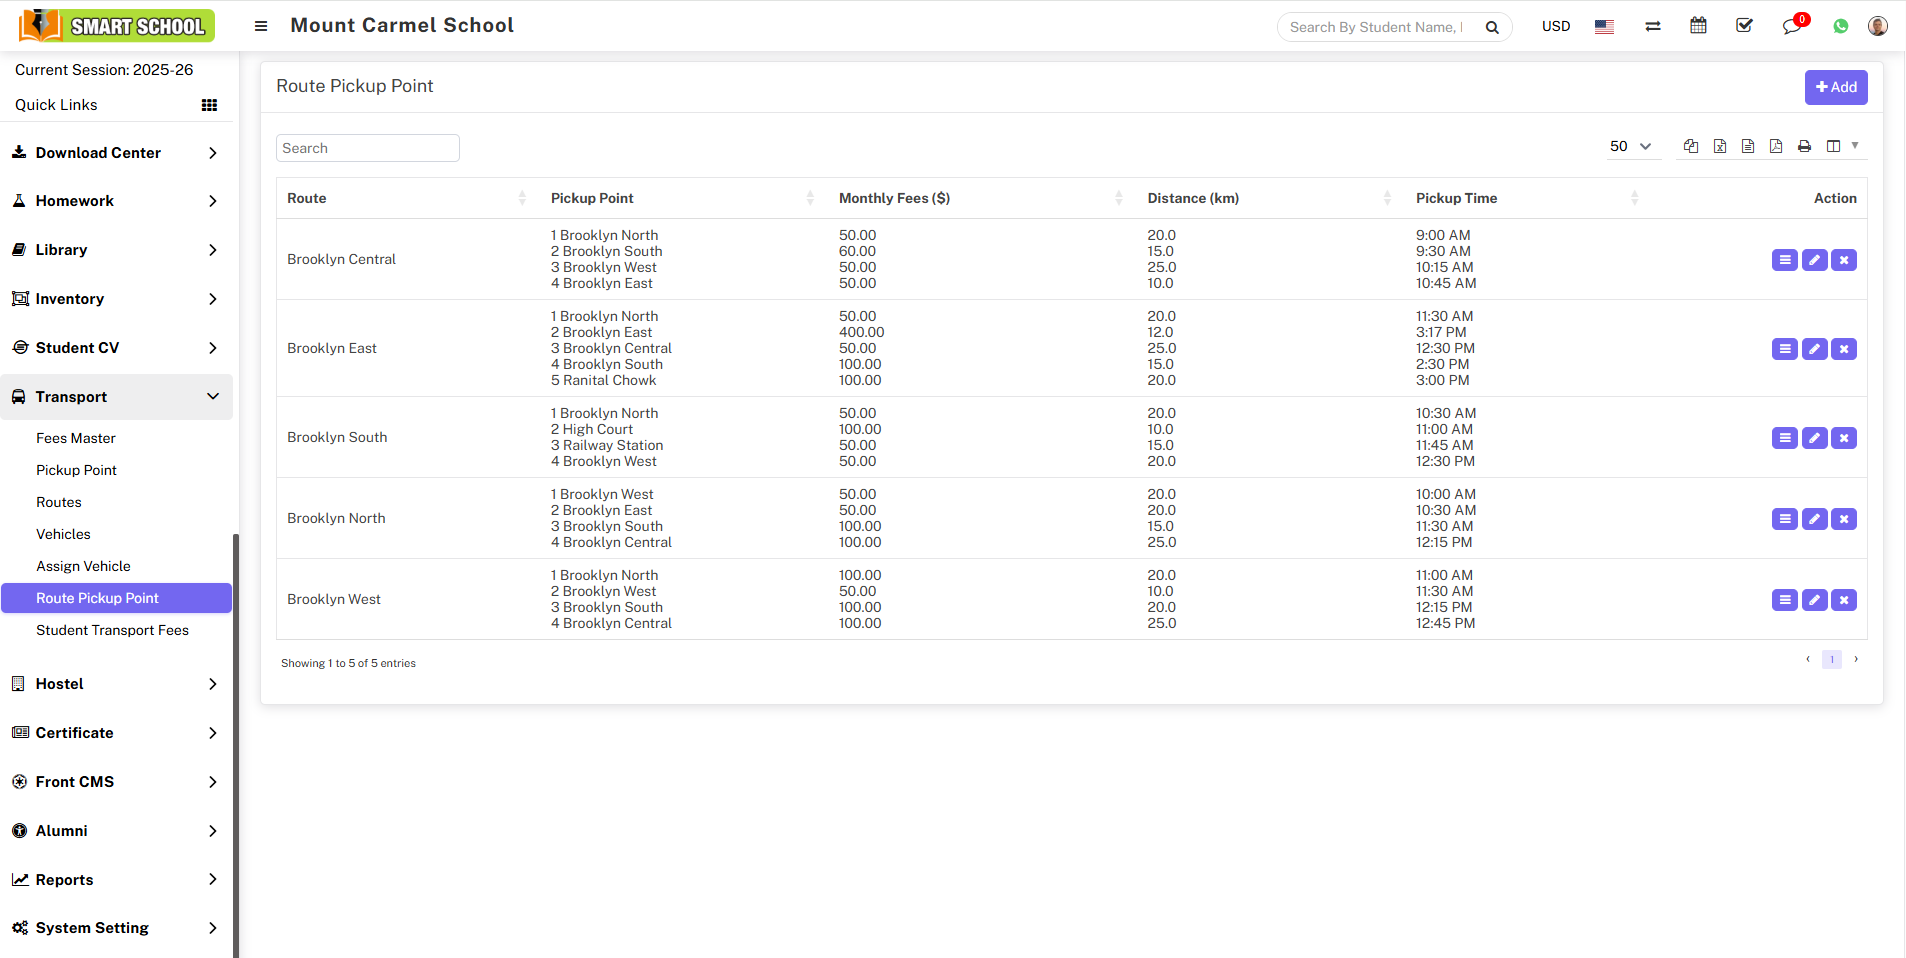1906x958 pixels.
Task: Open the 50 entries per page dropdown
Action: click(1630, 146)
